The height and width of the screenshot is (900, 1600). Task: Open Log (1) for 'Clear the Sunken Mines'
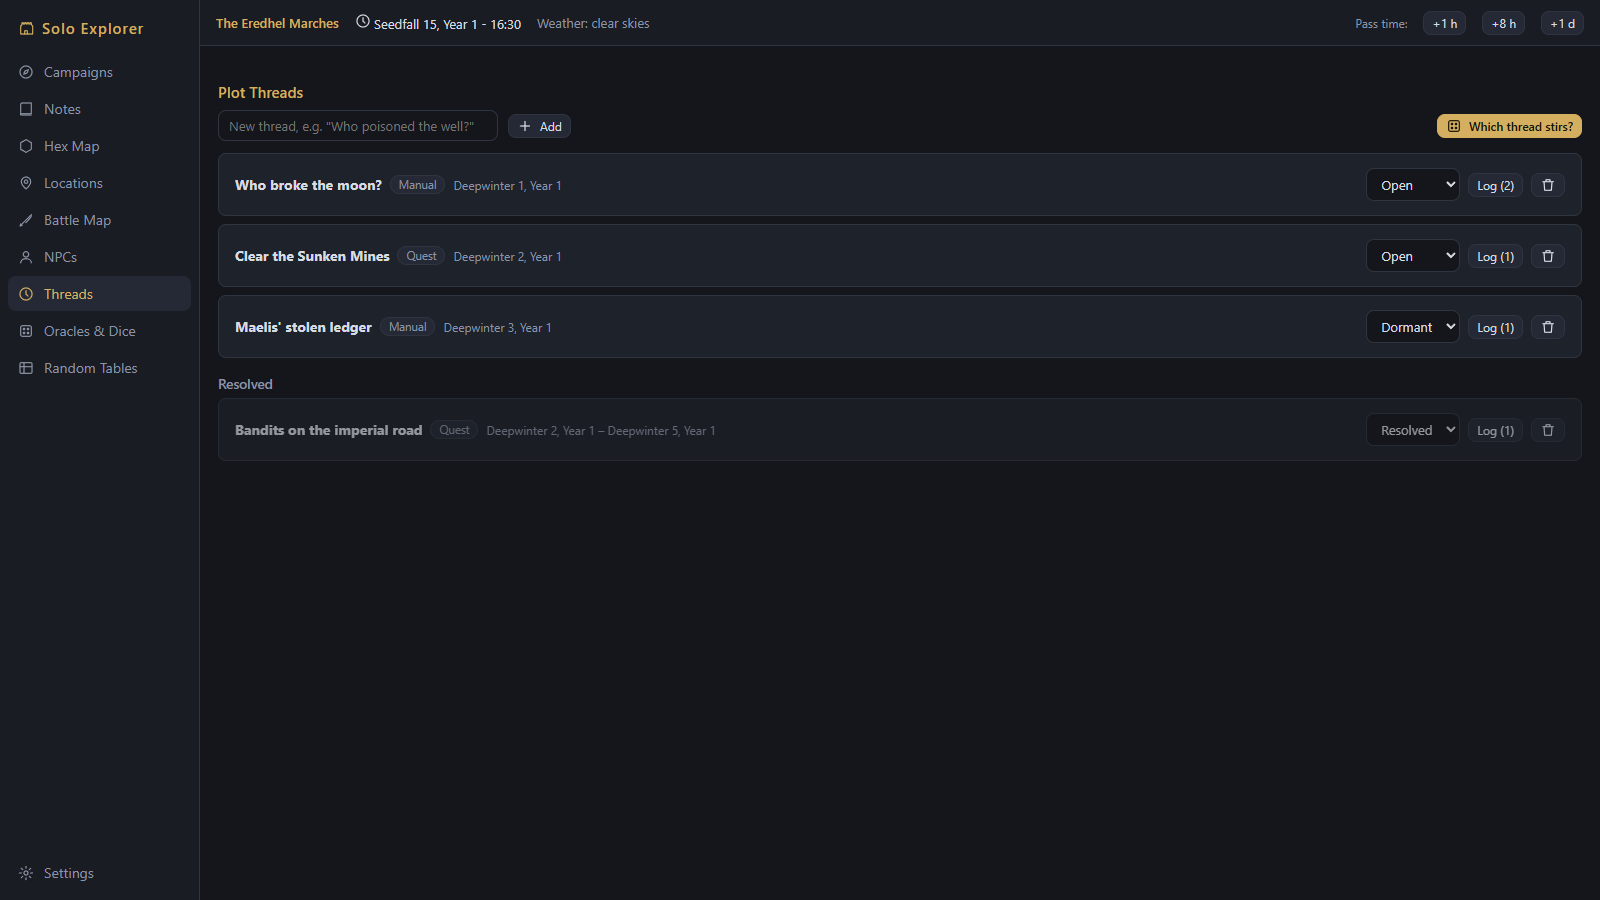point(1495,256)
